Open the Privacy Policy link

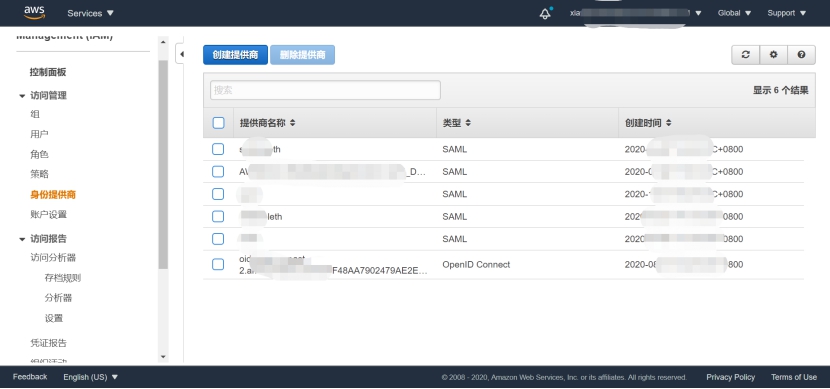point(730,377)
